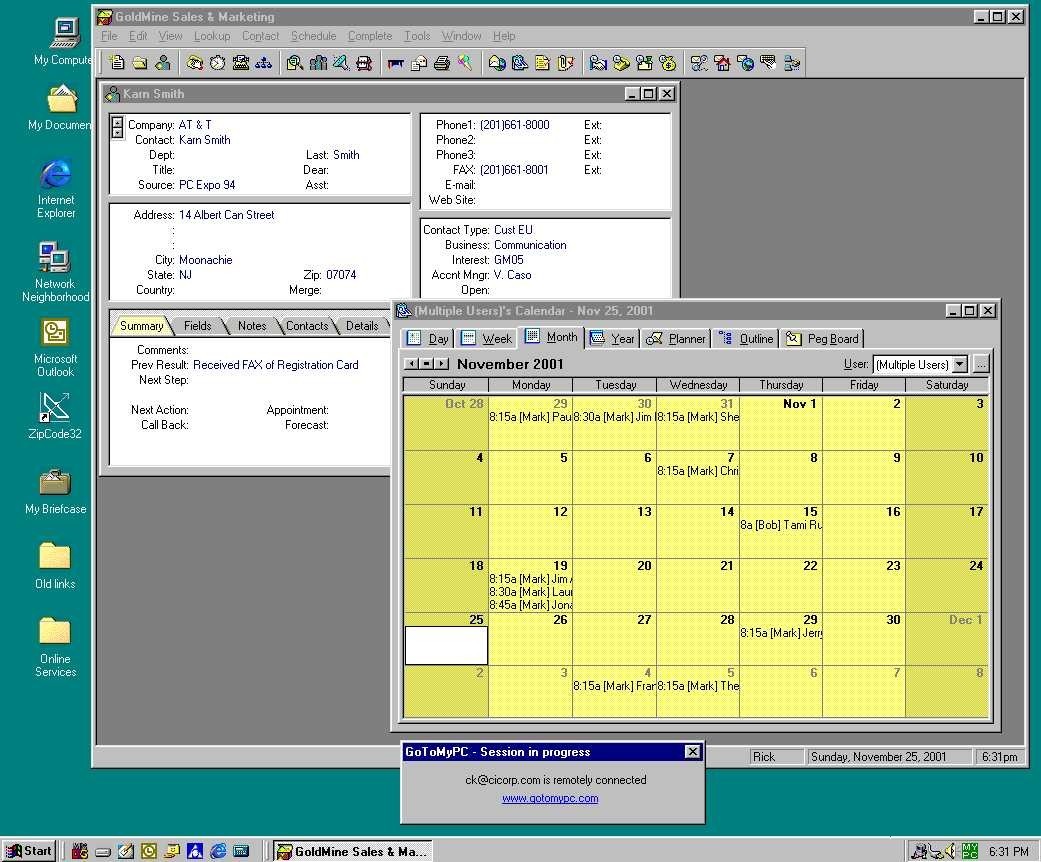Click the new record toolbar icon

click(117, 63)
